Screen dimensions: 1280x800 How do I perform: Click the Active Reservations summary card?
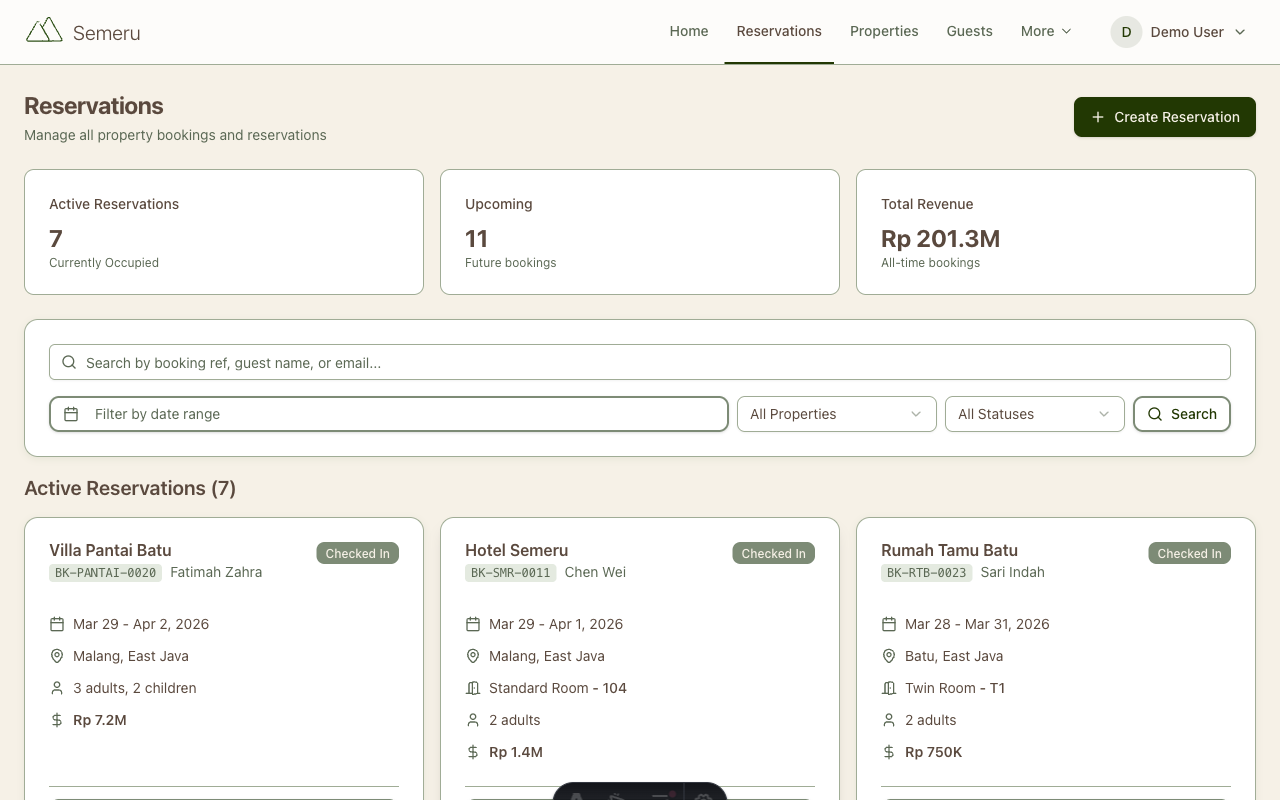click(224, 232)
